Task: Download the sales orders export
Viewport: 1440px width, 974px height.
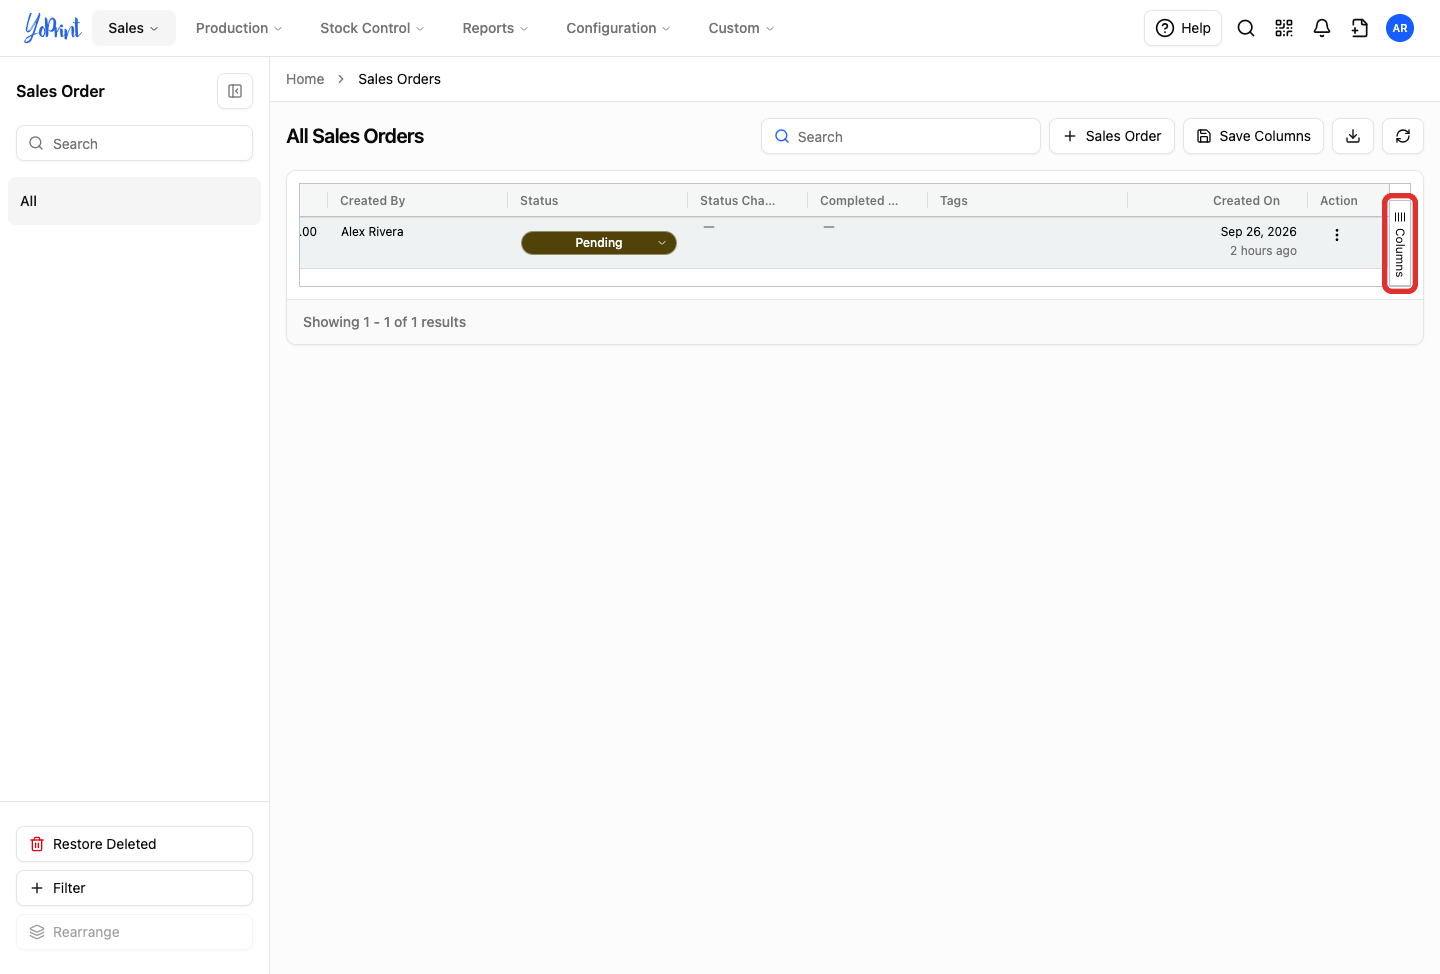Action: coord(1353,136)
